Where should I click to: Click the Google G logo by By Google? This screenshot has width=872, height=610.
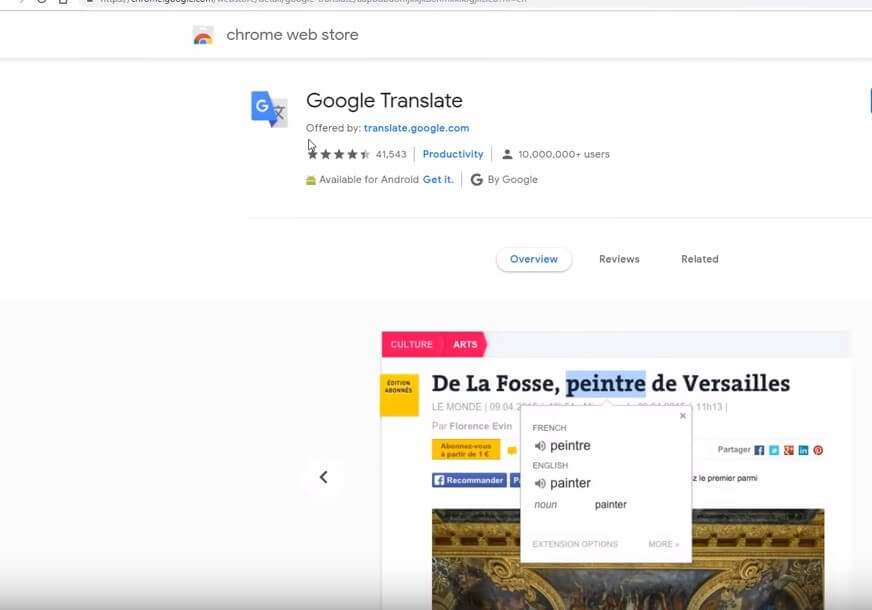click(477, 180)
